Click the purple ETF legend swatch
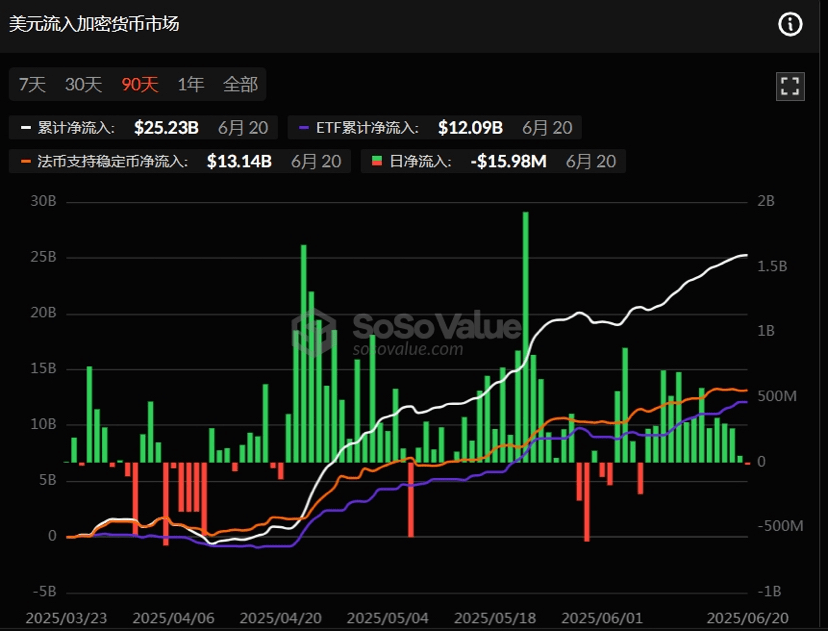Image resolution: width=828 pixels, height=631 pixels. 304,128
